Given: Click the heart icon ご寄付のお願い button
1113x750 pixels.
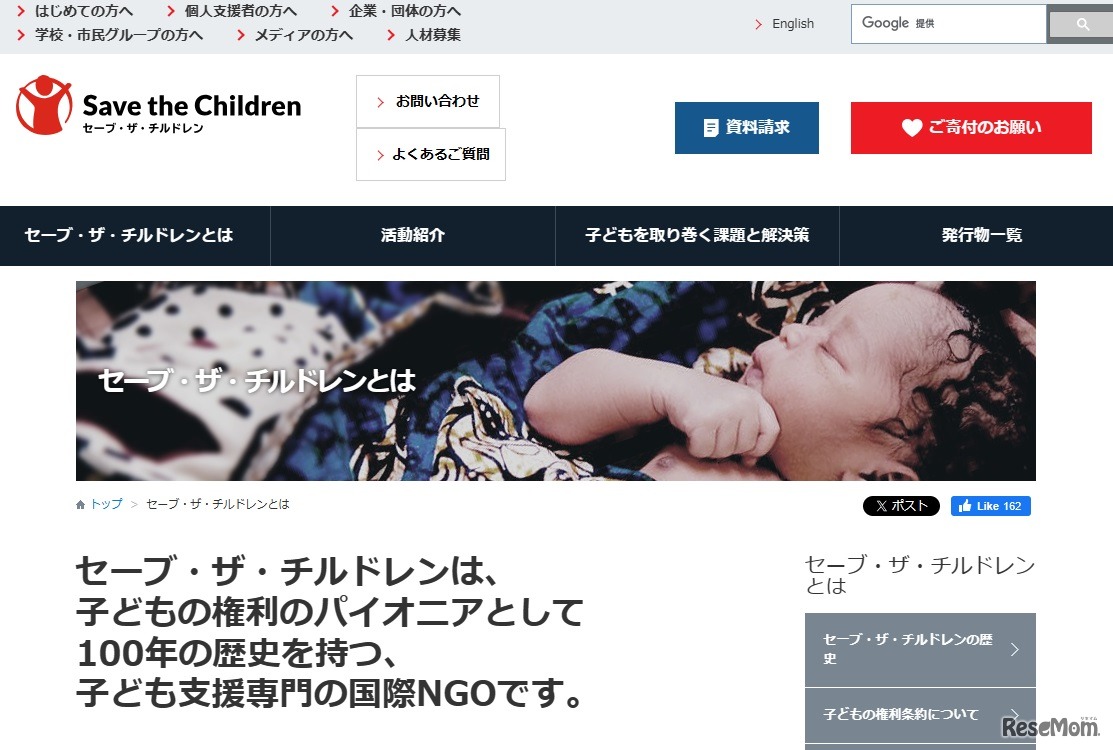Looking at the screenshot, I should pyautogui.click(x=971, y=128).
